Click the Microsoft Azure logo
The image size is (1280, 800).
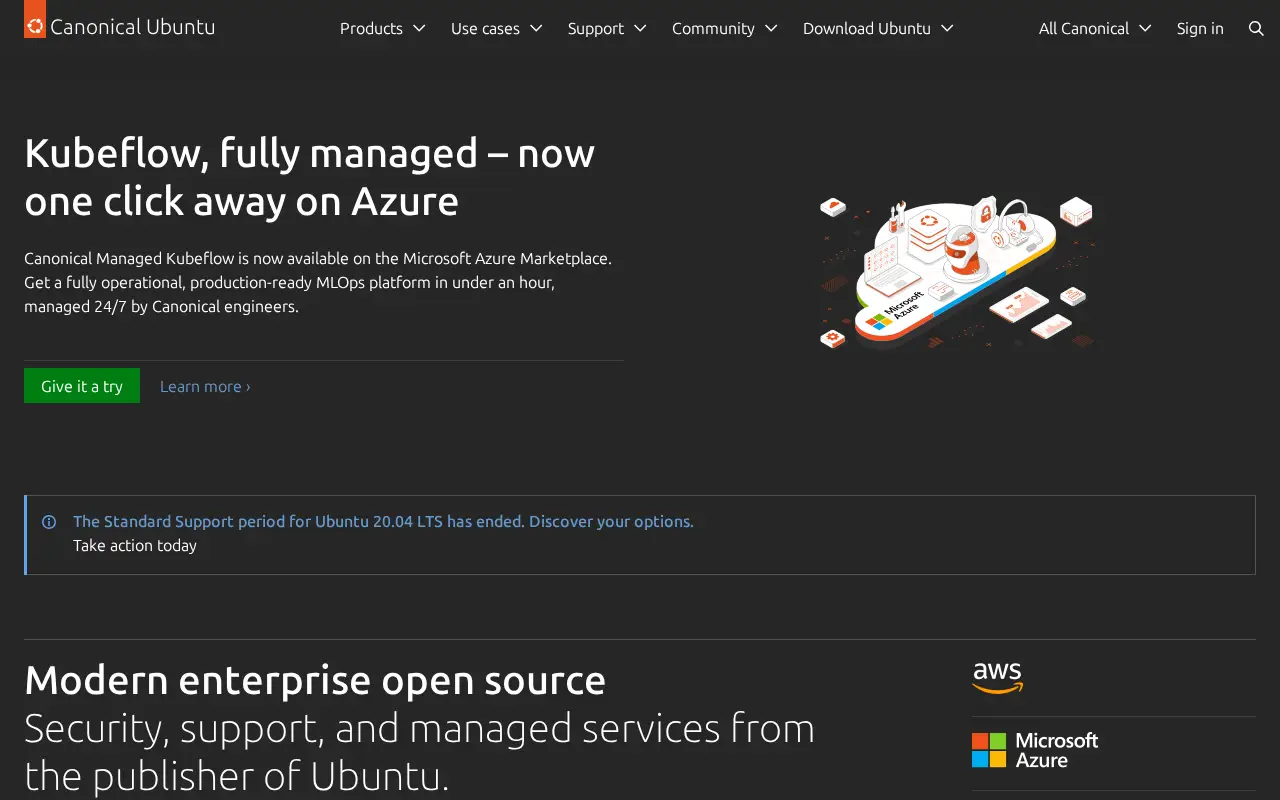coord(1035,750)
